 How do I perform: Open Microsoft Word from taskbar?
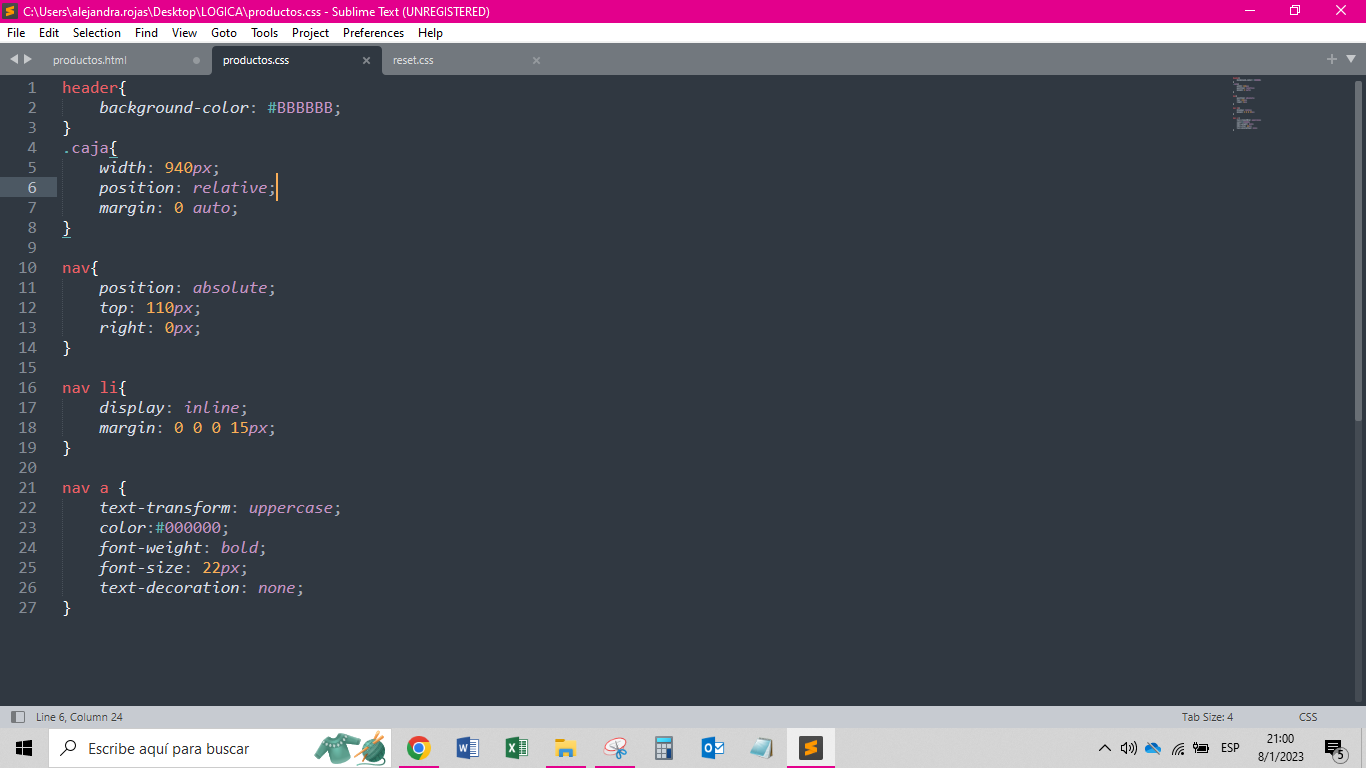(x=467, y=748)
